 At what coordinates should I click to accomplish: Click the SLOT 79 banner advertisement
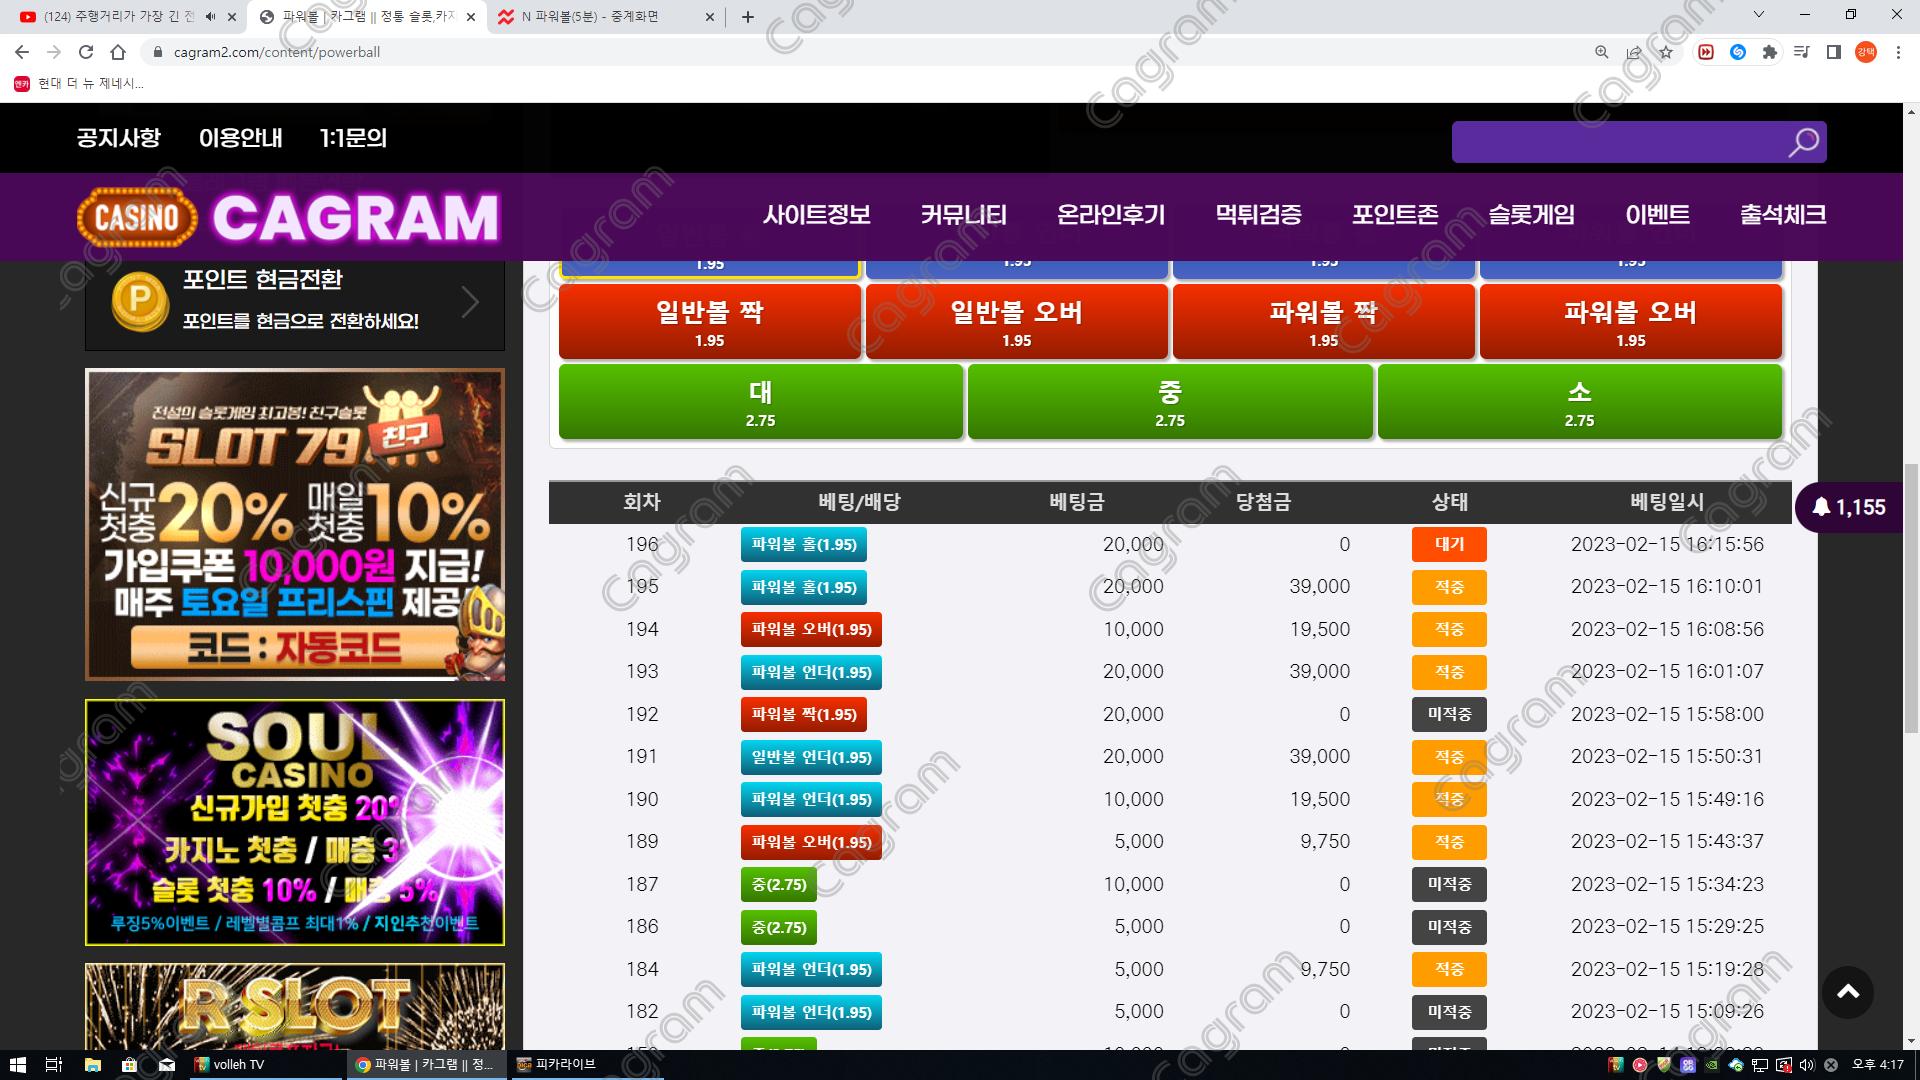(295, 524)
